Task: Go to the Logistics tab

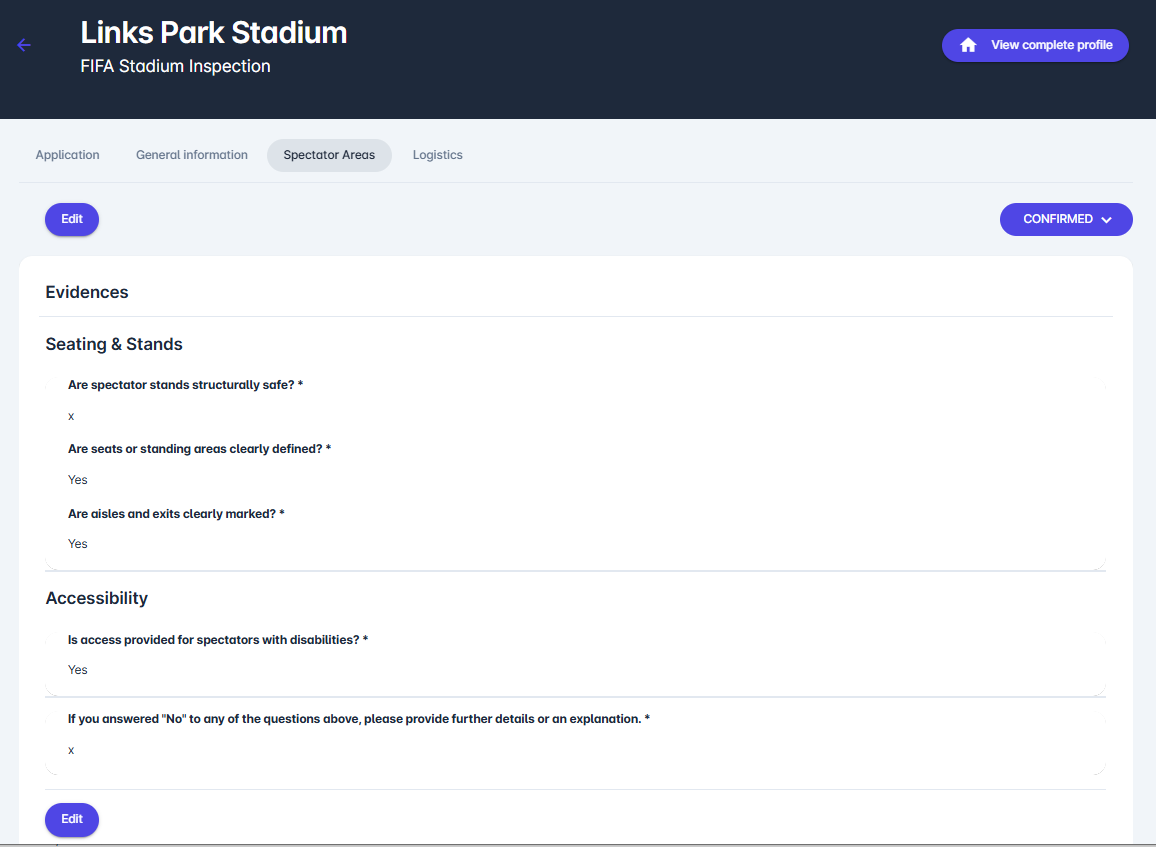Action: (x=437, y=155)
